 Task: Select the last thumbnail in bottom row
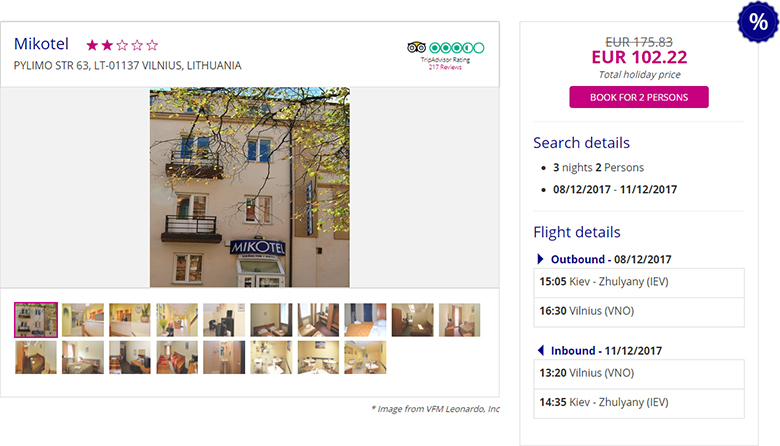[365, 357]
